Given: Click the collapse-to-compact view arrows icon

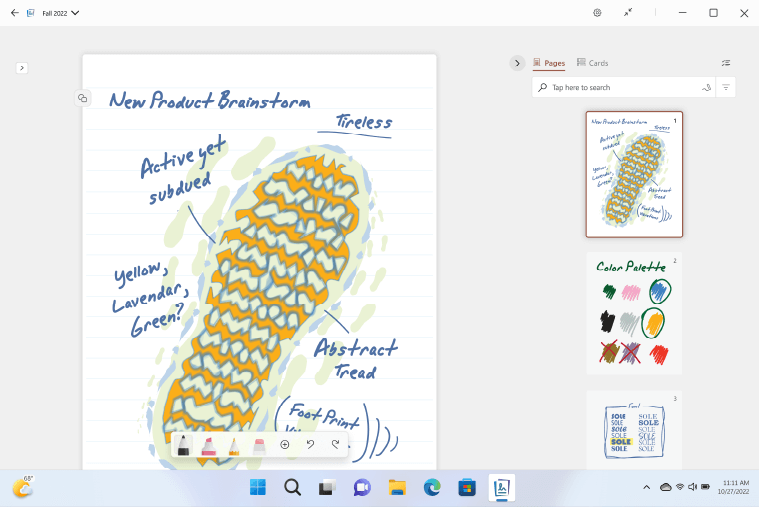Looking at the screenshot, I should 628,13.
